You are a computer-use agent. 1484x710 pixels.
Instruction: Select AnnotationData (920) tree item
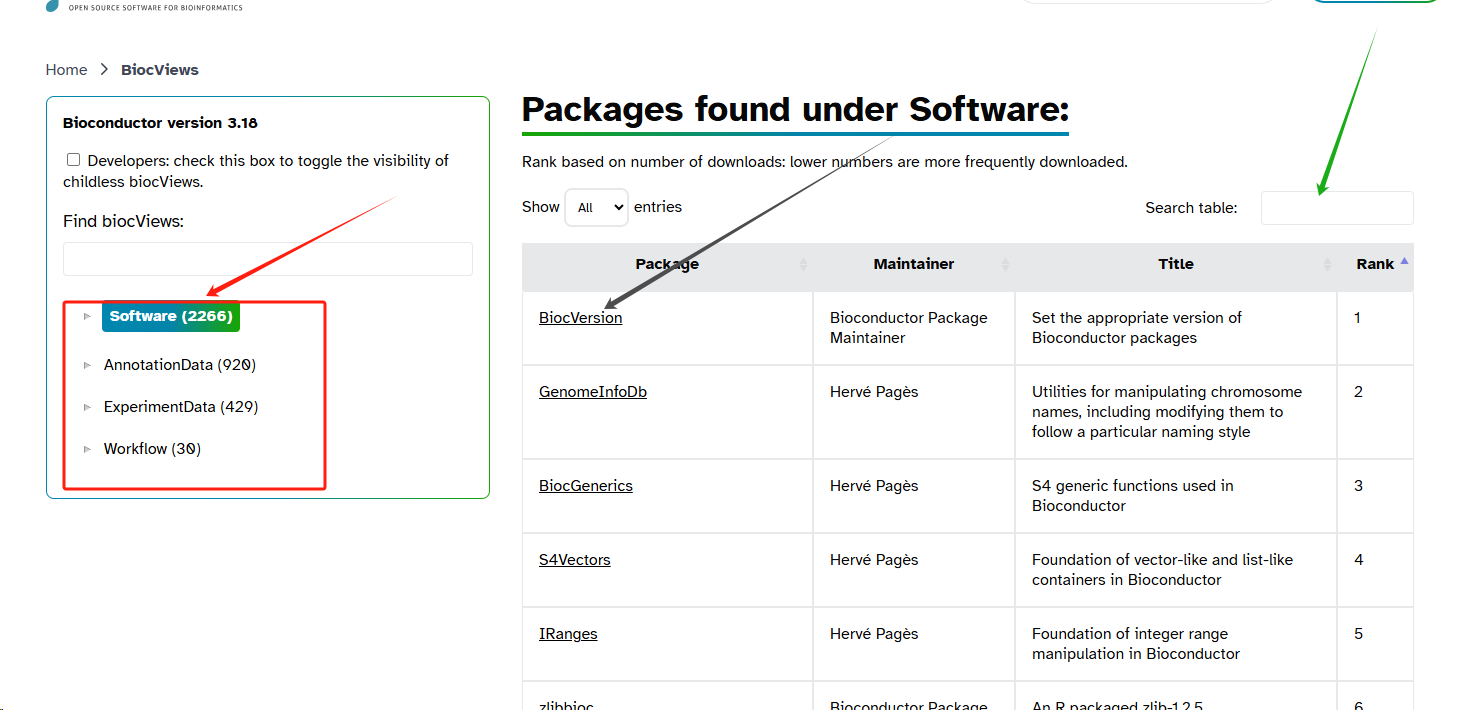(x=180, y=365)
